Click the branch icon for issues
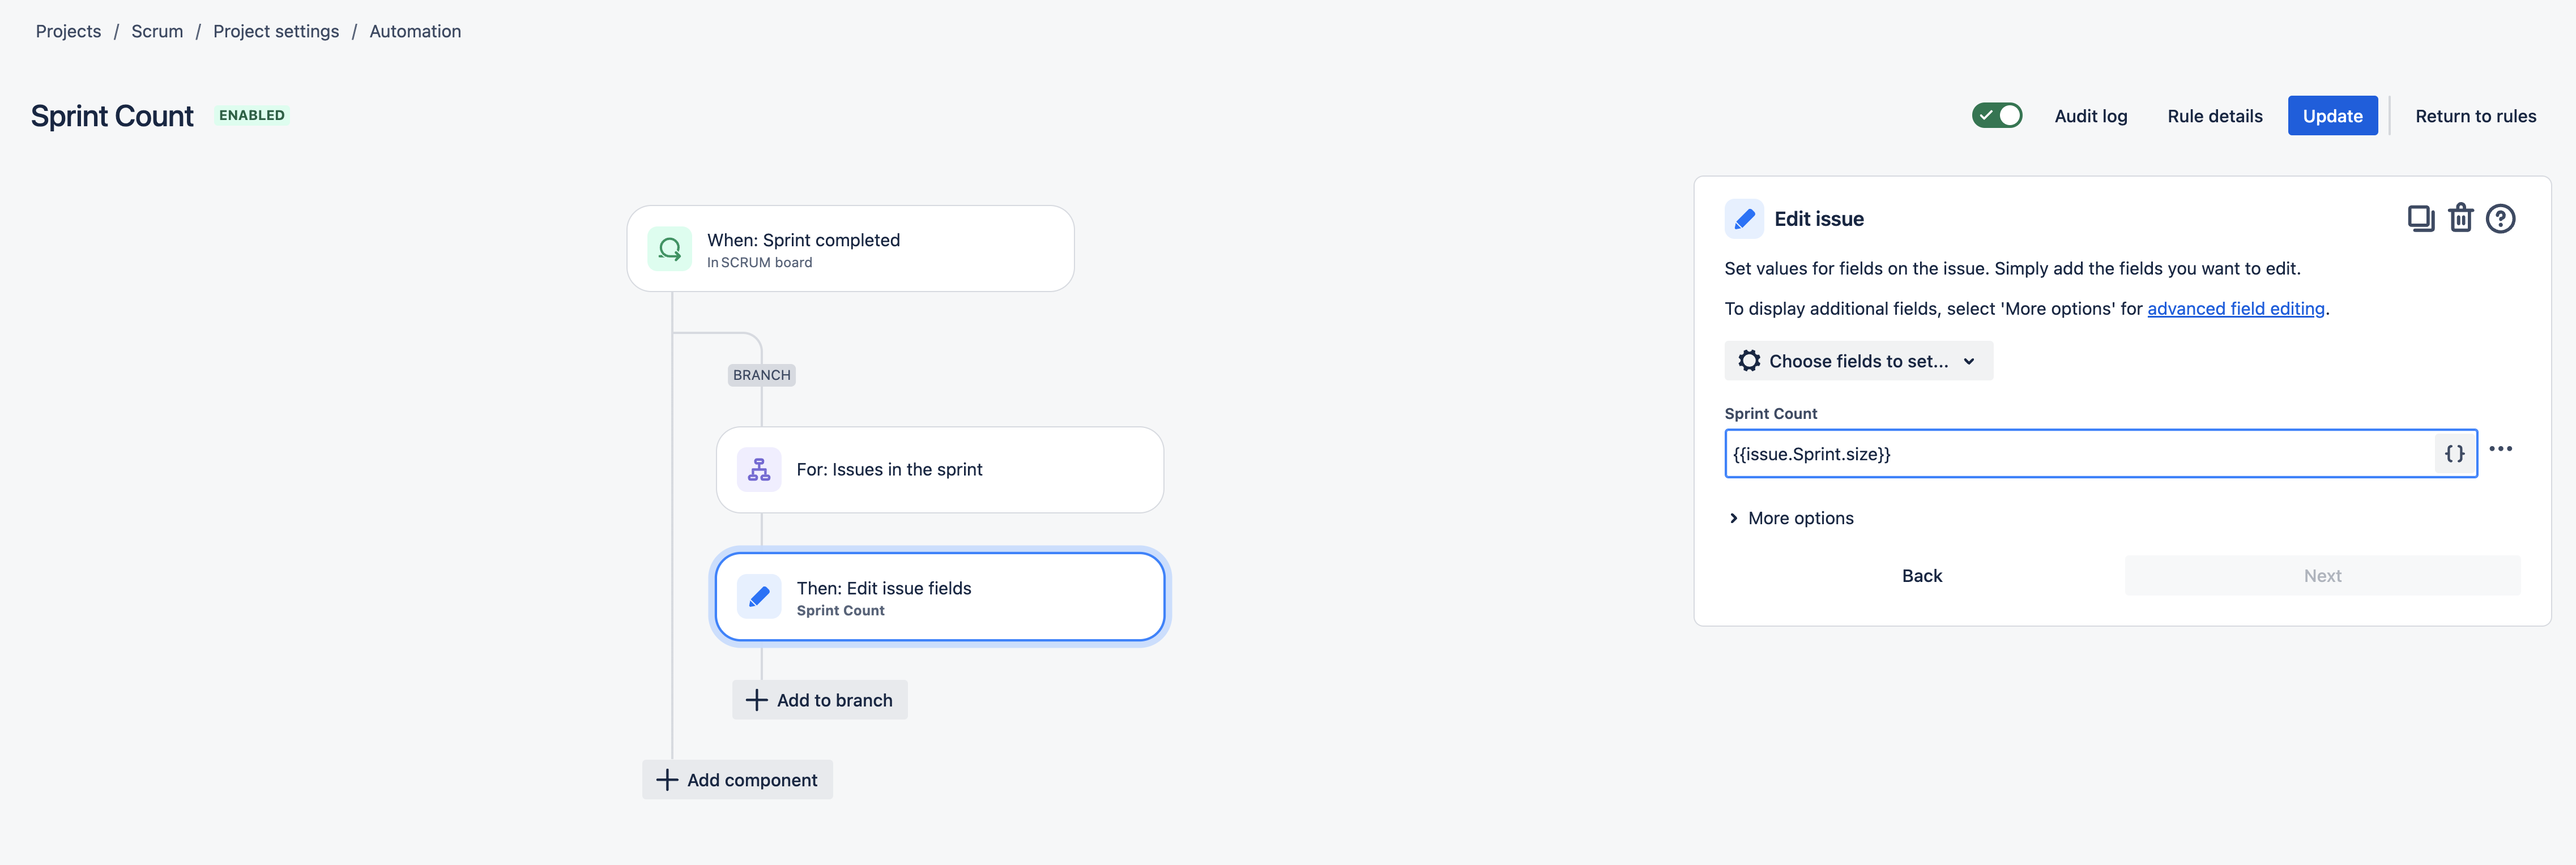 pos(759,470)
